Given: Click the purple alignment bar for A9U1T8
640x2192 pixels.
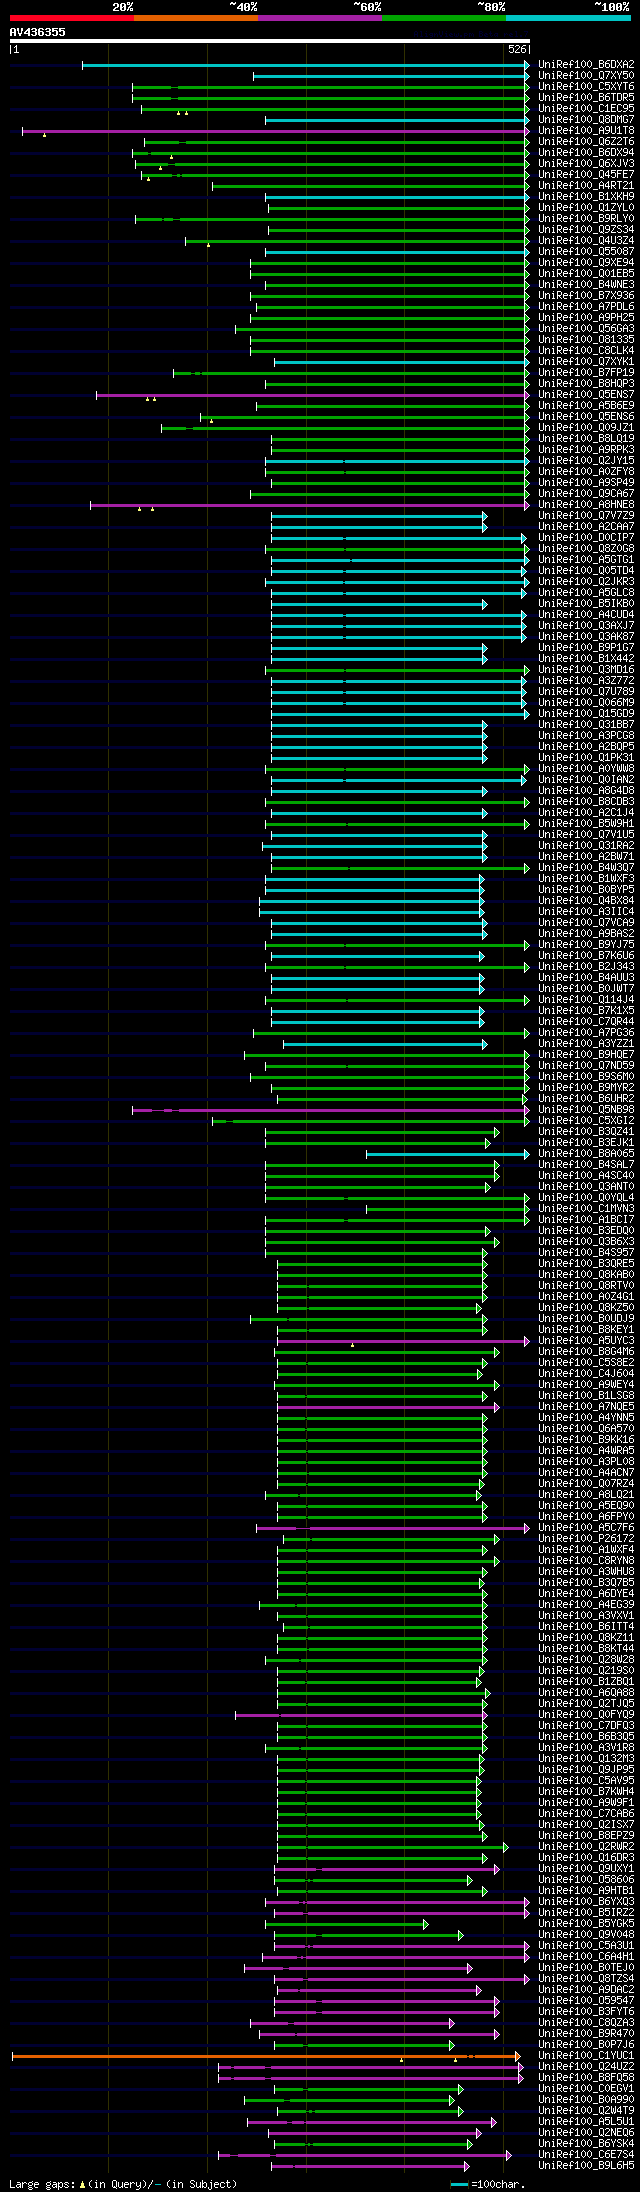Looking at the screenshot, I should tap(275, 131).
